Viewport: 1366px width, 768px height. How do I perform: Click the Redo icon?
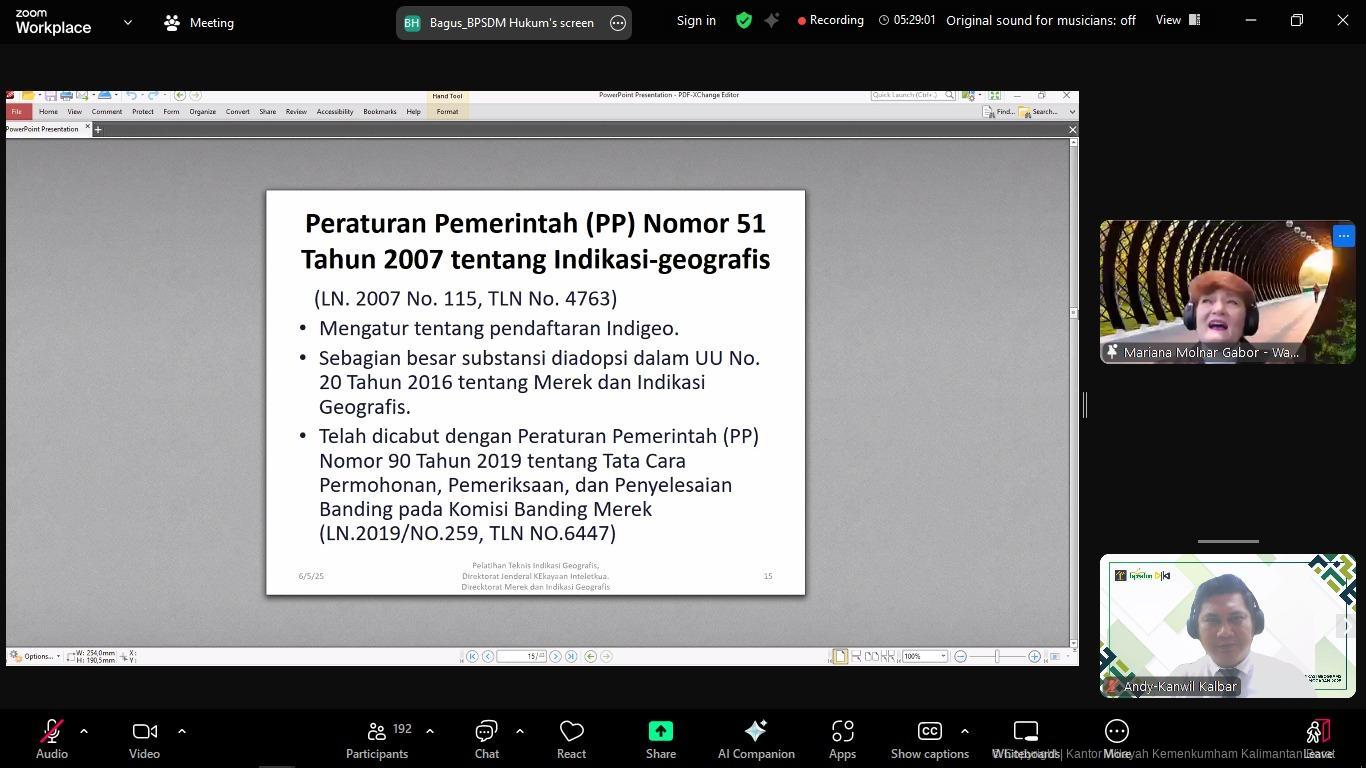153,96
